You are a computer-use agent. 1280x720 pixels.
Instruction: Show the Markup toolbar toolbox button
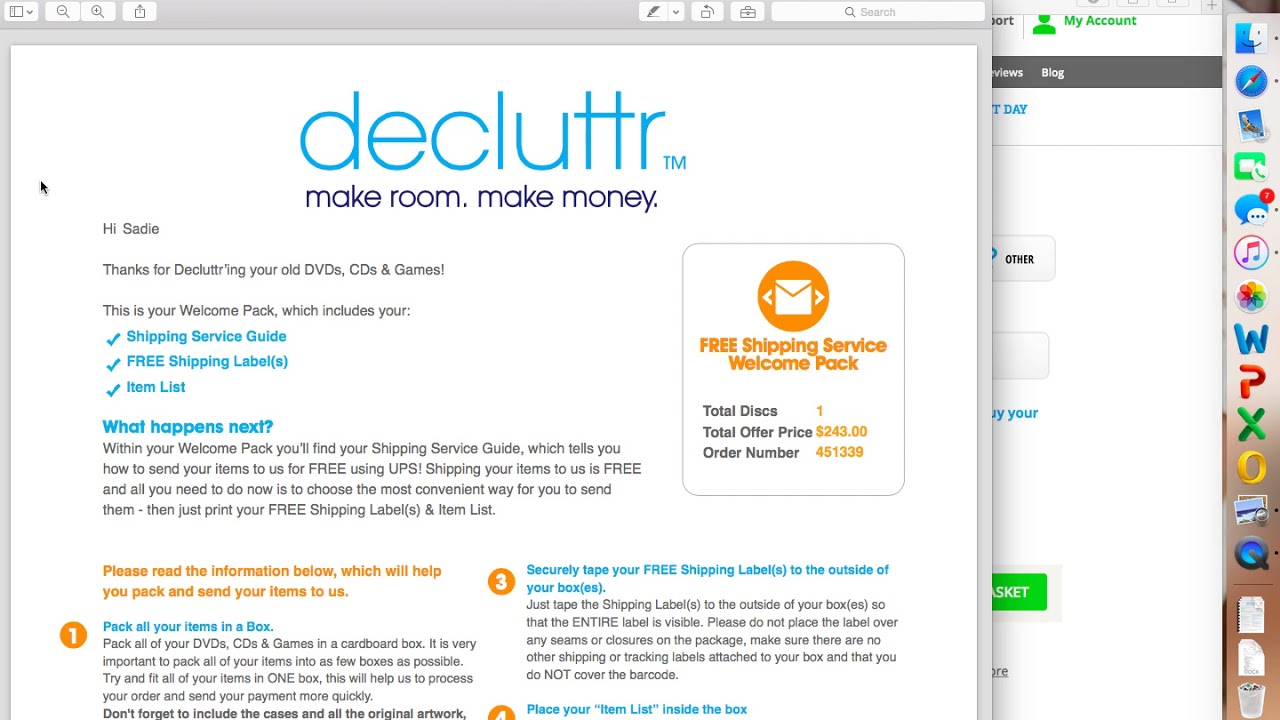click(747, 12)
